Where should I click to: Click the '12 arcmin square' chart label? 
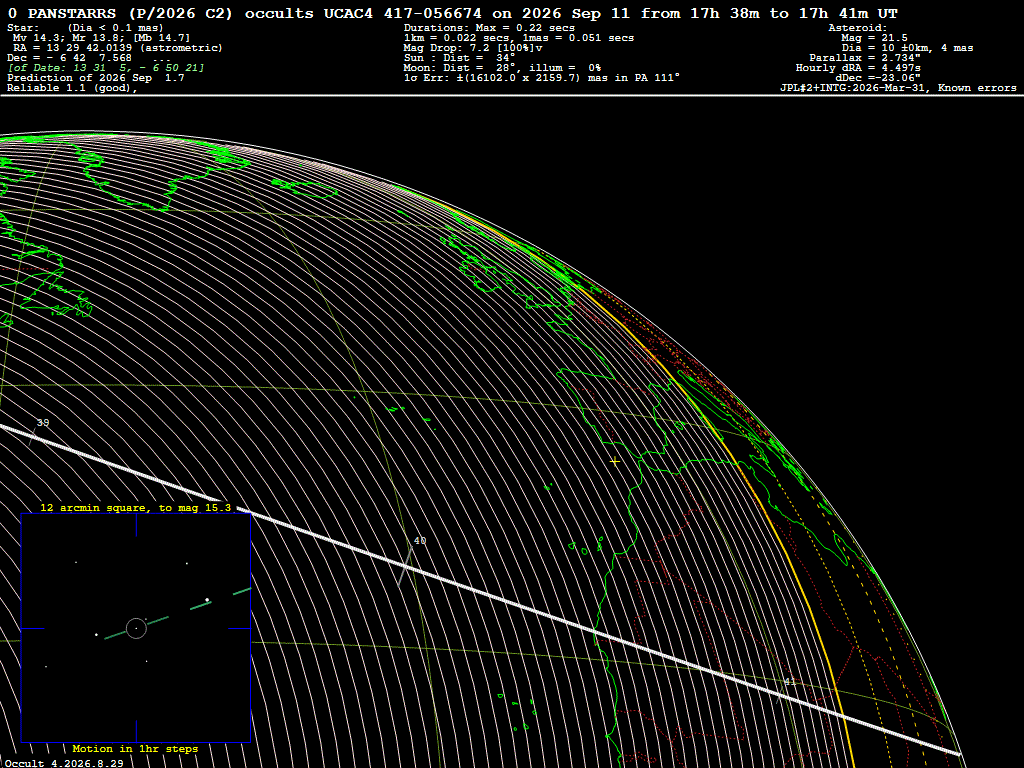135,507
